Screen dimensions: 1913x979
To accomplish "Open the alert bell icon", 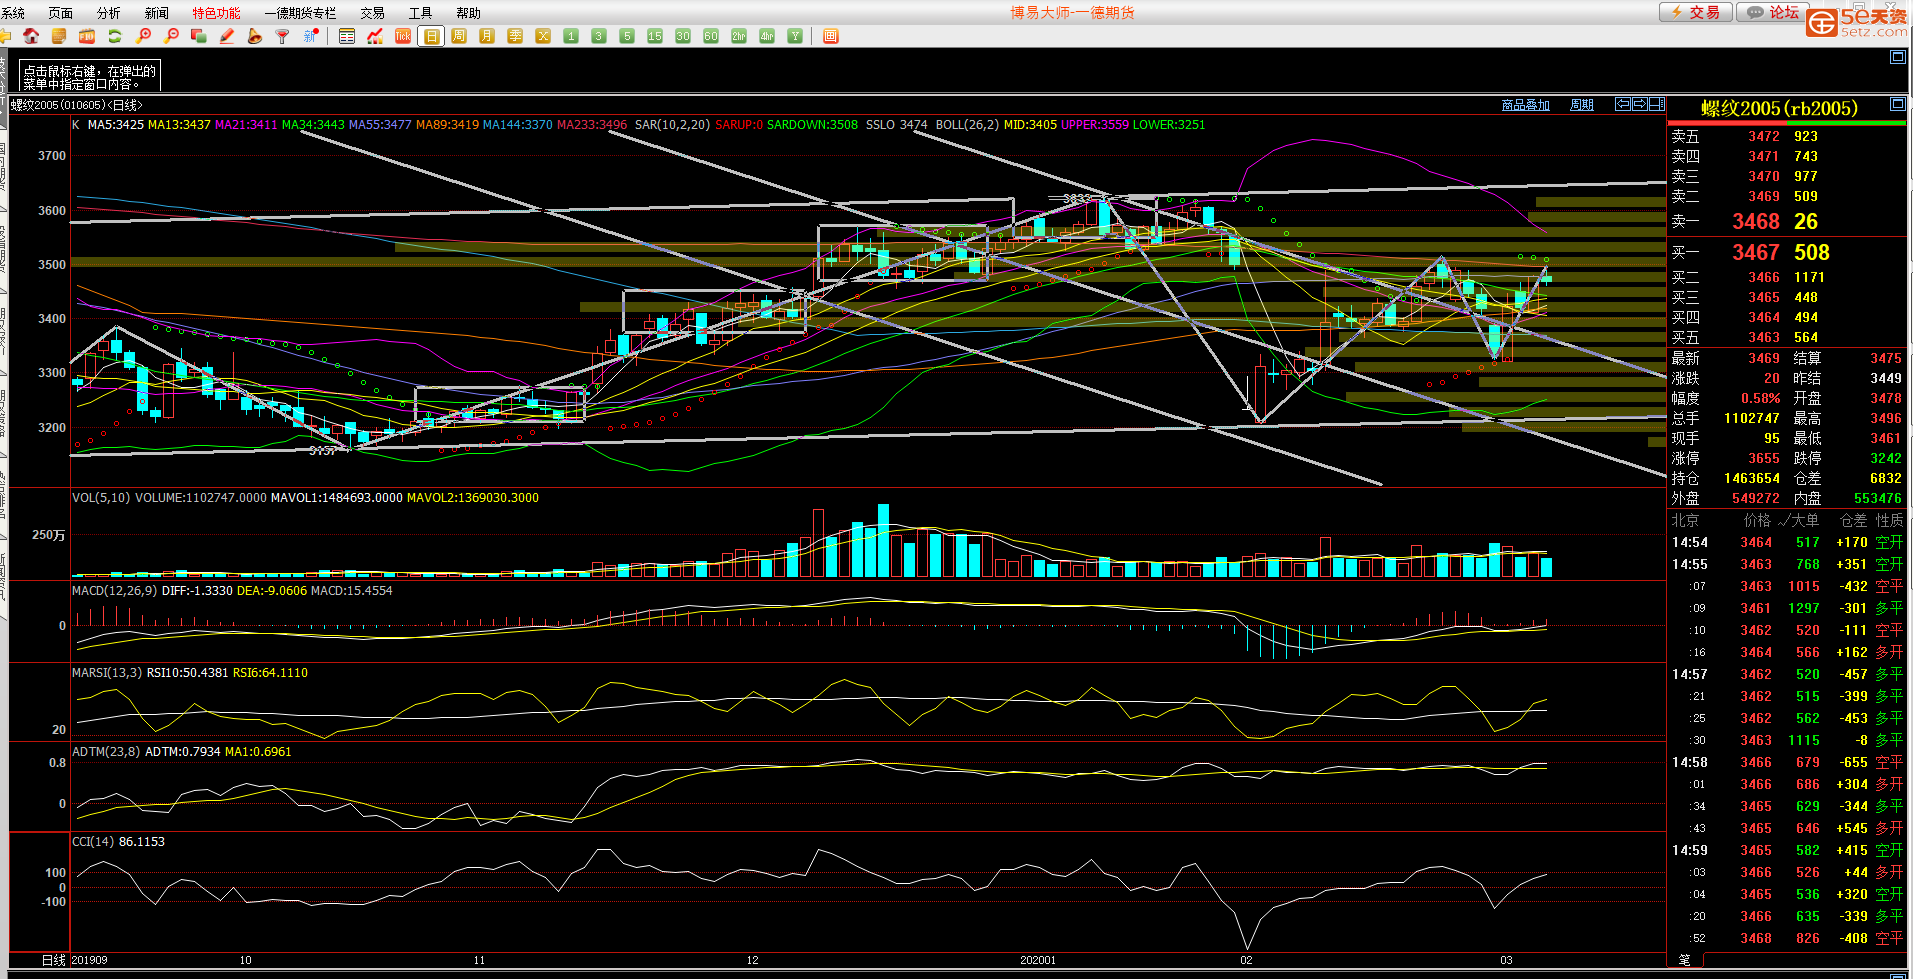I will pyautogui.click(x=255, y=36).
